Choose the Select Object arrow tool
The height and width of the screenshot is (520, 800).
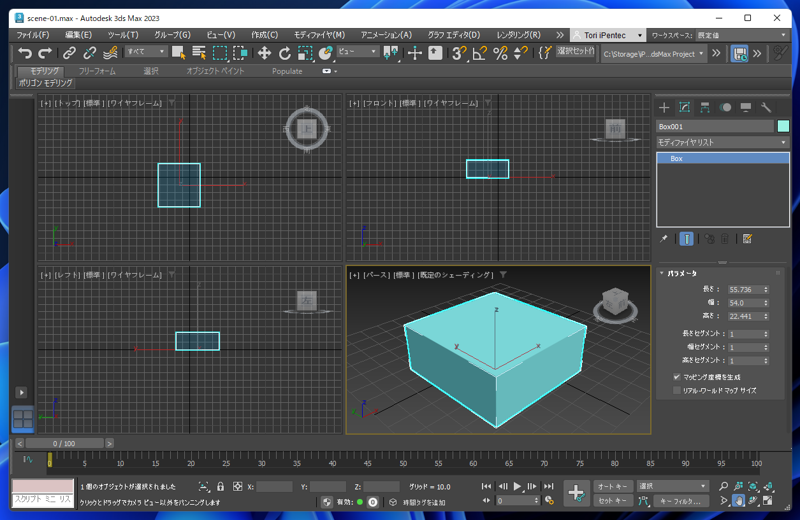pos(179,53)
